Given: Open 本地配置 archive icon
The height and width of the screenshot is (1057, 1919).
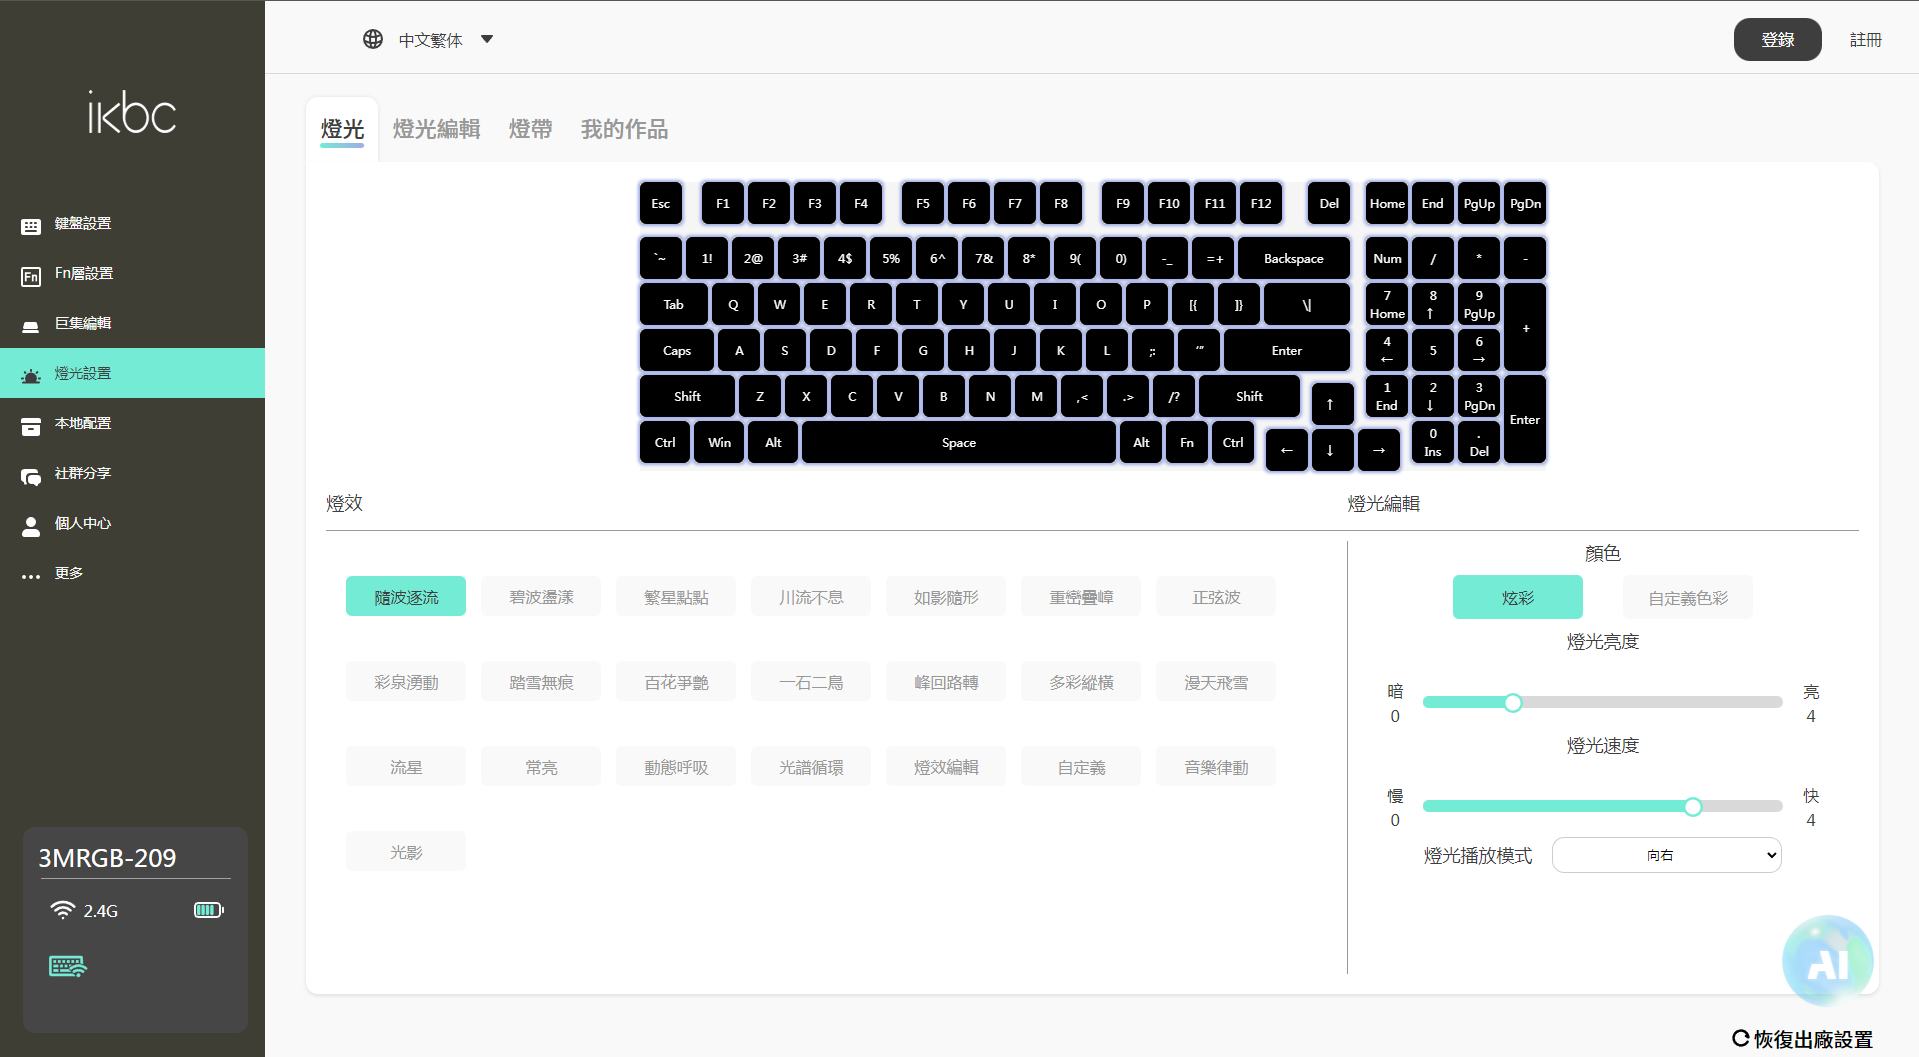Looking at the screenshot, I should [x=31, y=426].
